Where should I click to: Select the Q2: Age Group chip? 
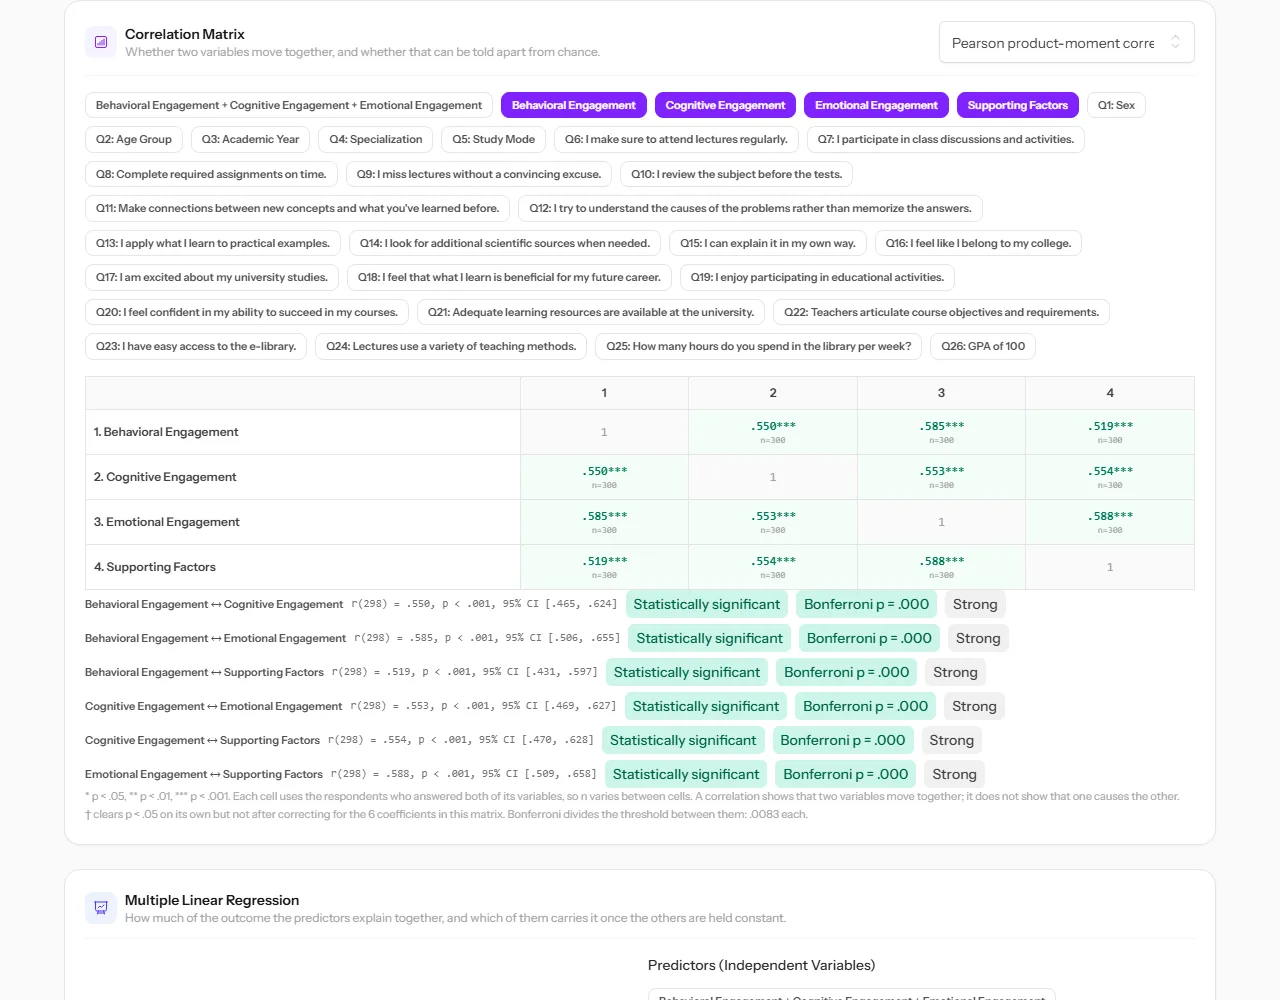134,139
